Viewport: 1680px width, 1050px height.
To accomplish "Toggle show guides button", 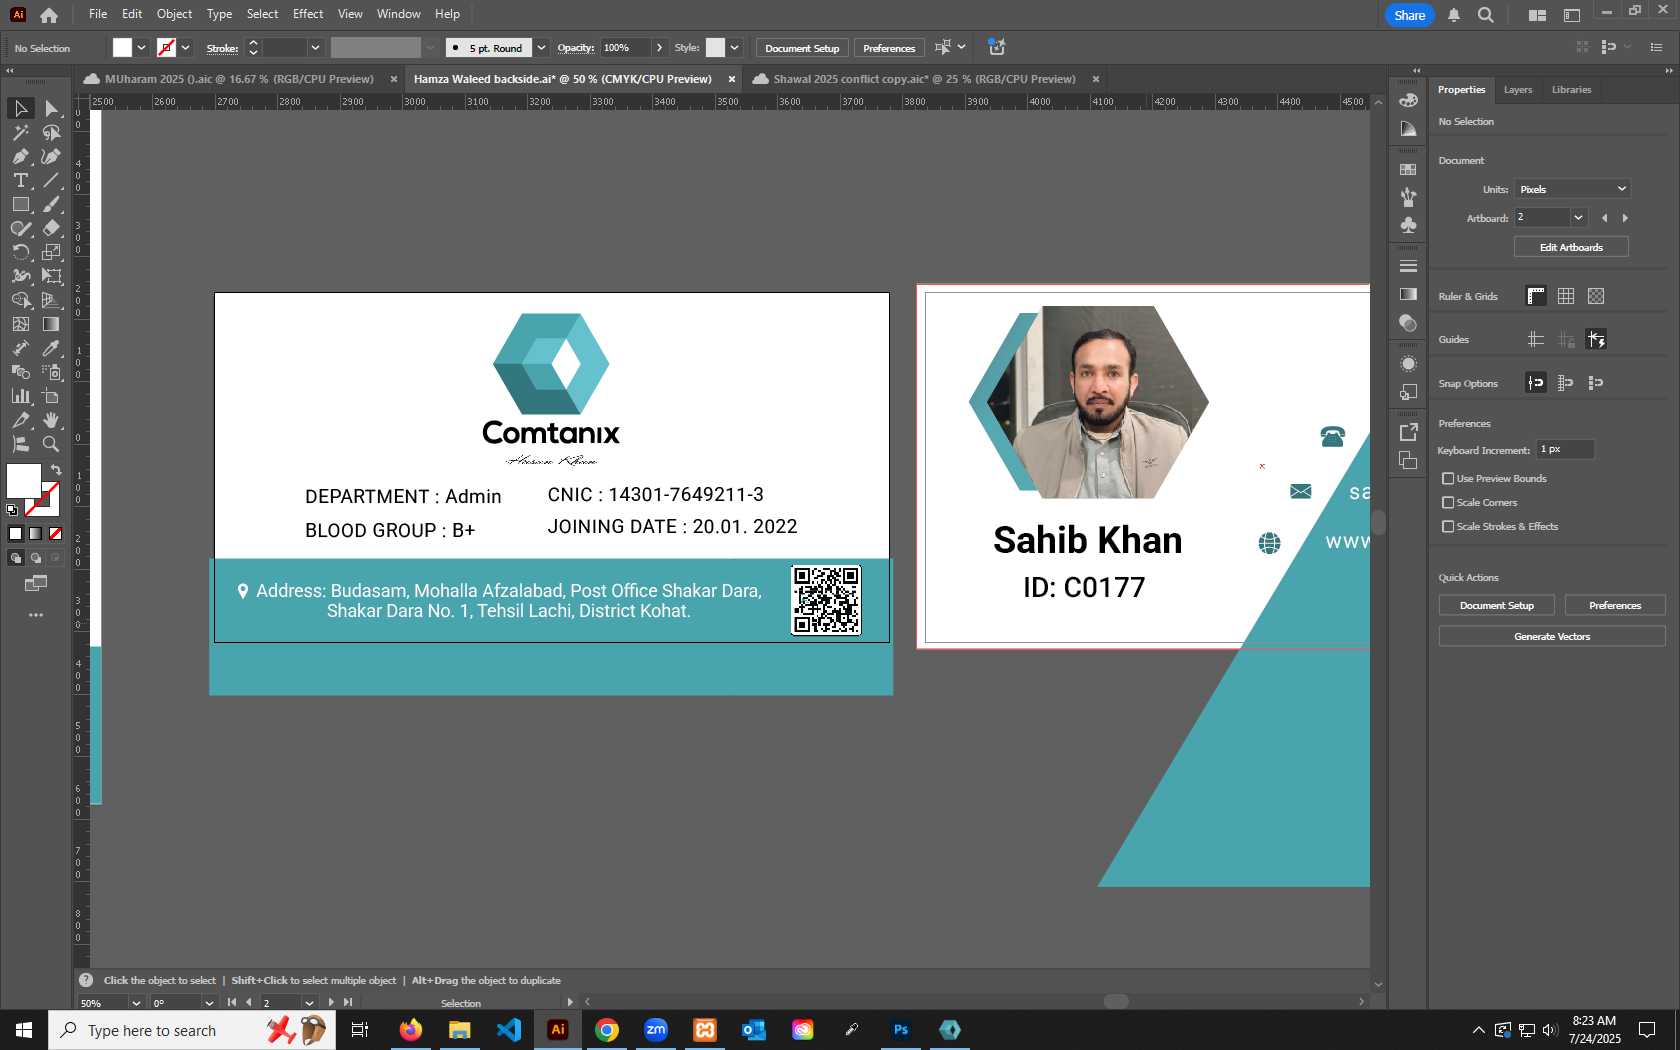I will (1536, 340).
